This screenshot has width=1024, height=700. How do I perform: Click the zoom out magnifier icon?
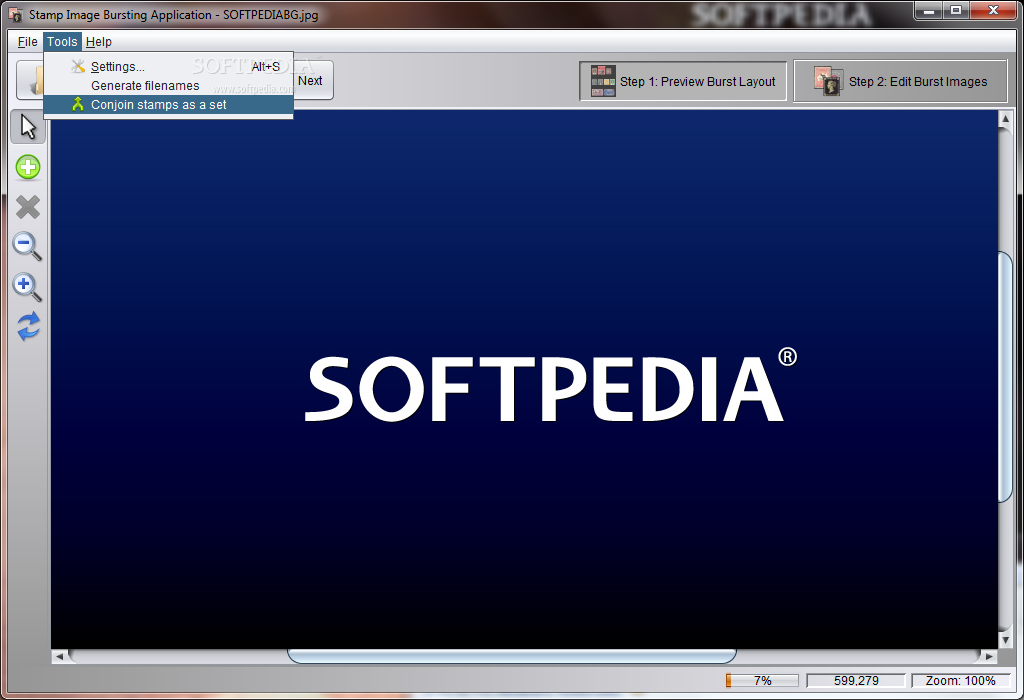[x=27, y=247]
